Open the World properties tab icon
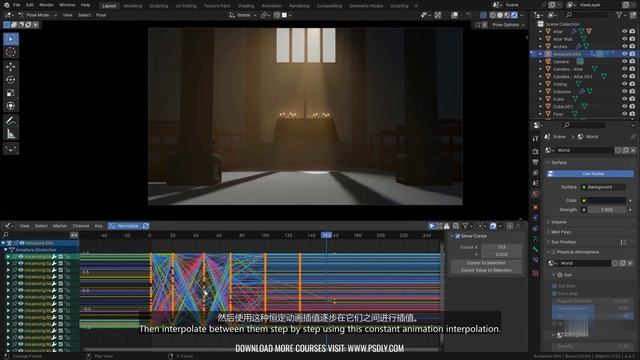The height and width of the screenshot is (360, 640). coord(536,194)
